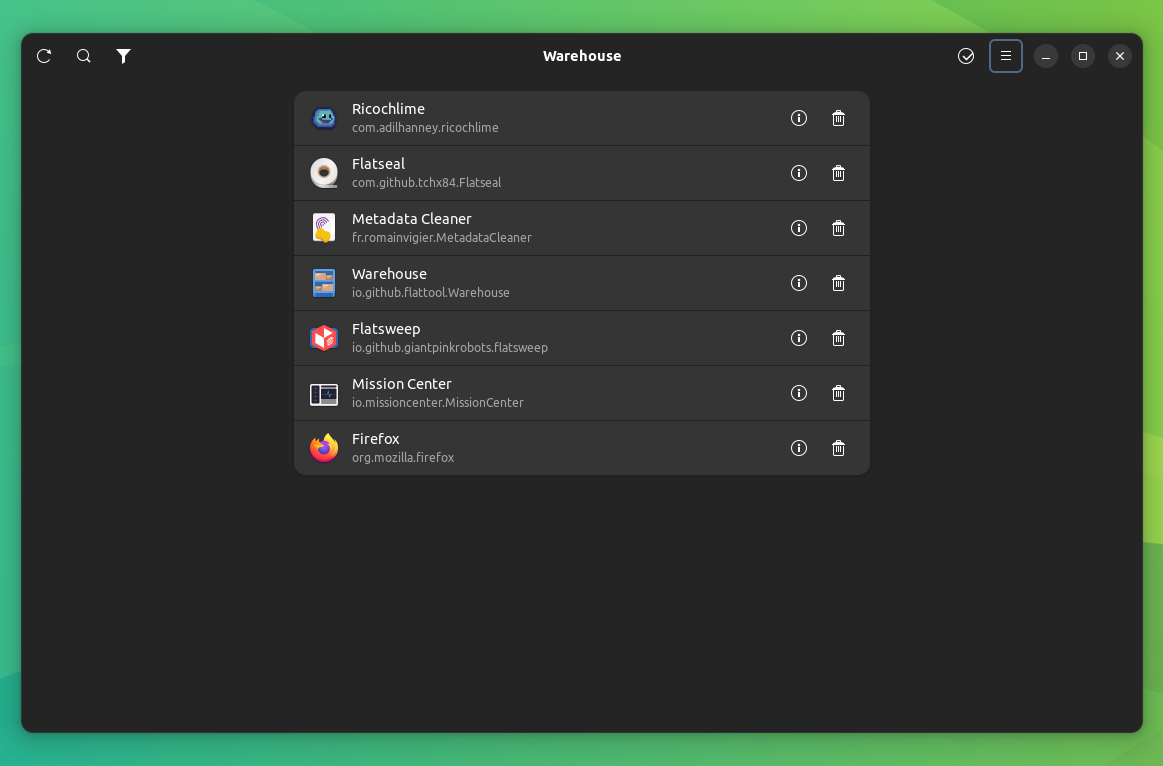Delete Warehouse itself via trash icon

[x=838, y=283]
